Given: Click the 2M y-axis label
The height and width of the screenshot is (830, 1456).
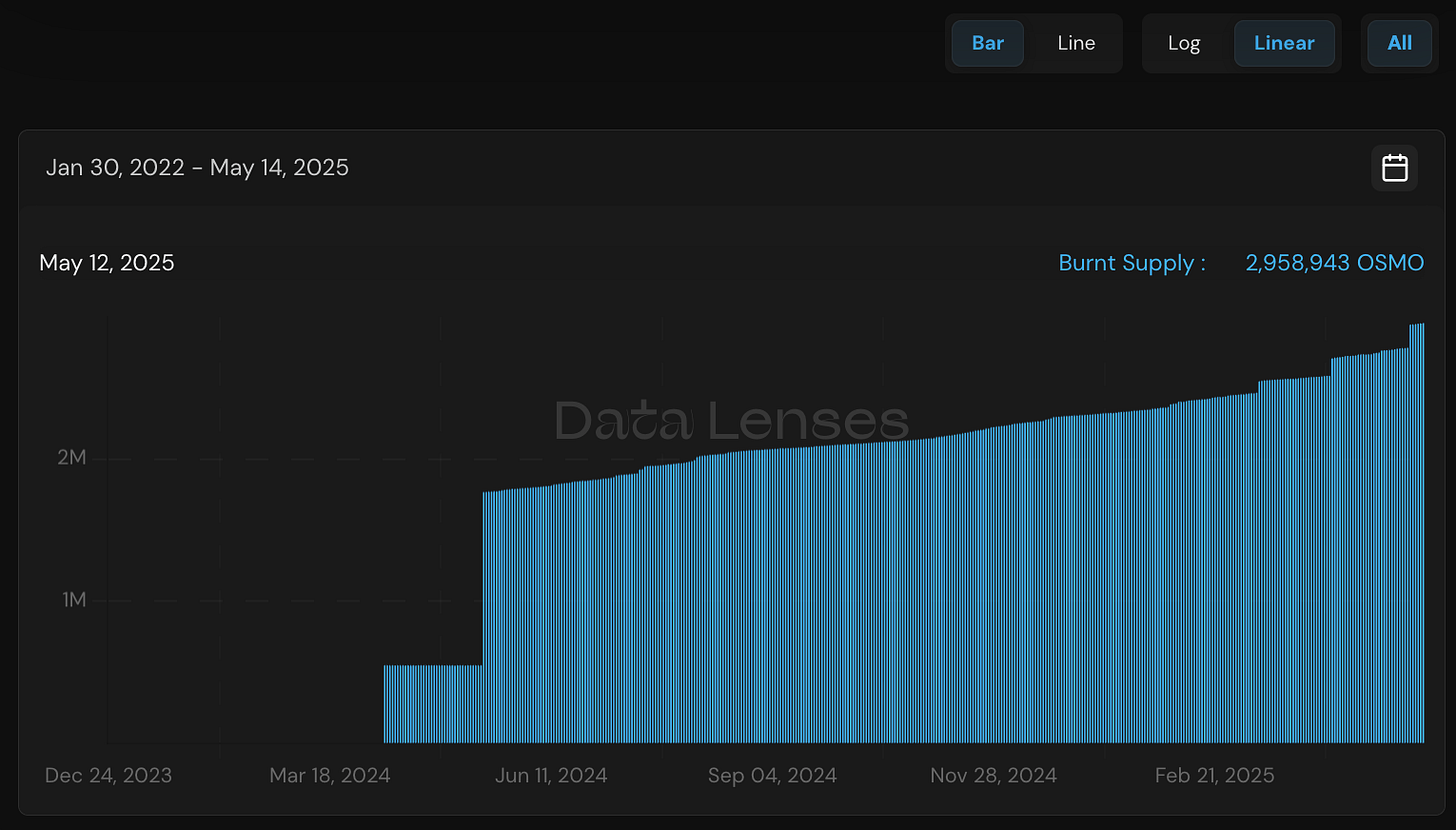Looking at the screenshot, I should pos(72,458).
